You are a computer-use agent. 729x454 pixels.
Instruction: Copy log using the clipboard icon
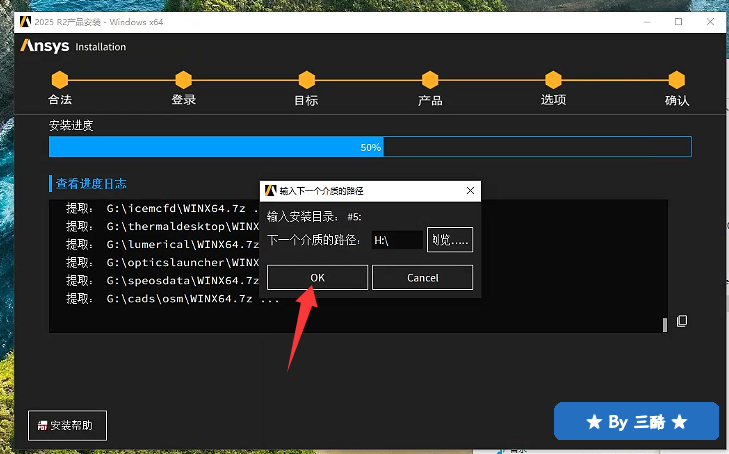[682, 321]
